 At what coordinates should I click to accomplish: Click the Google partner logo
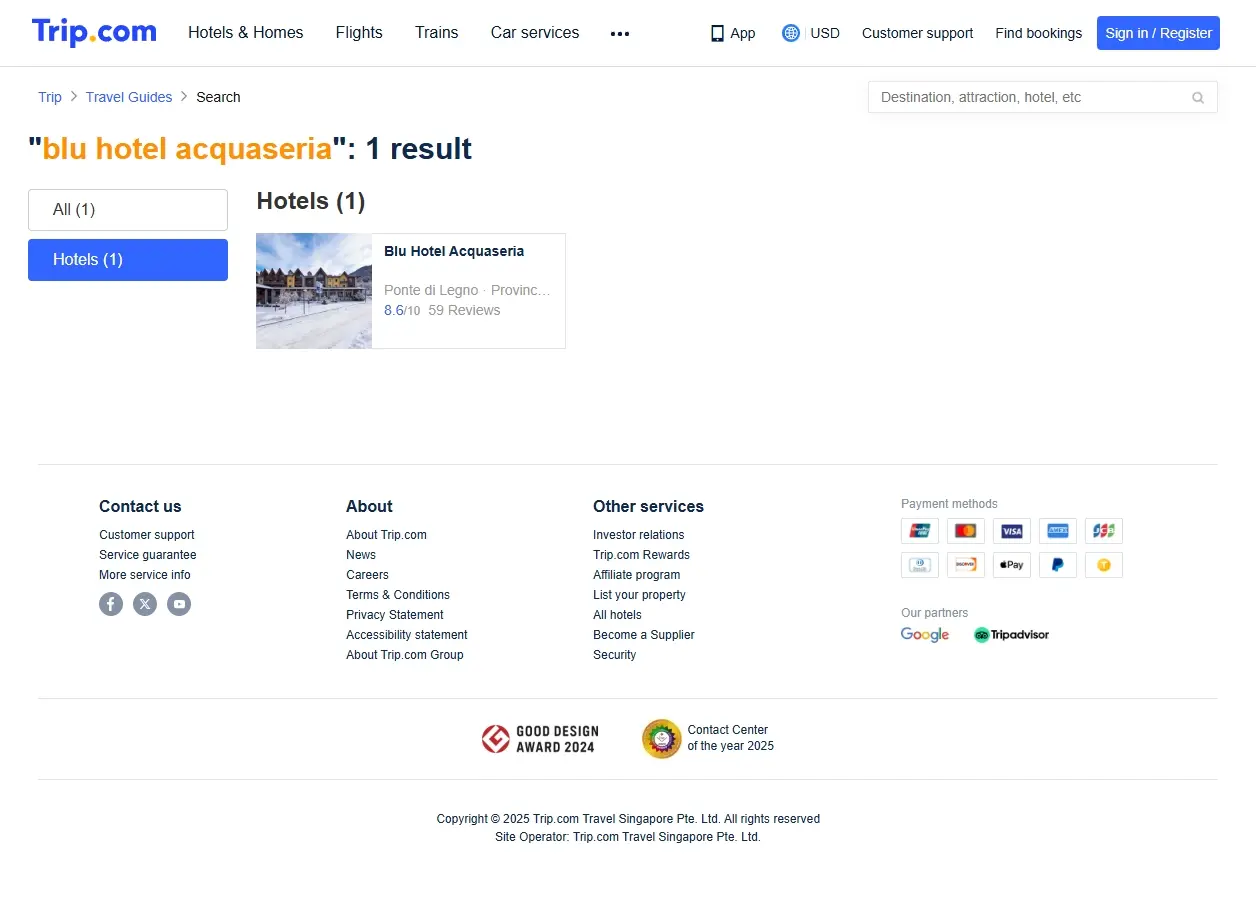pos(925,635)
